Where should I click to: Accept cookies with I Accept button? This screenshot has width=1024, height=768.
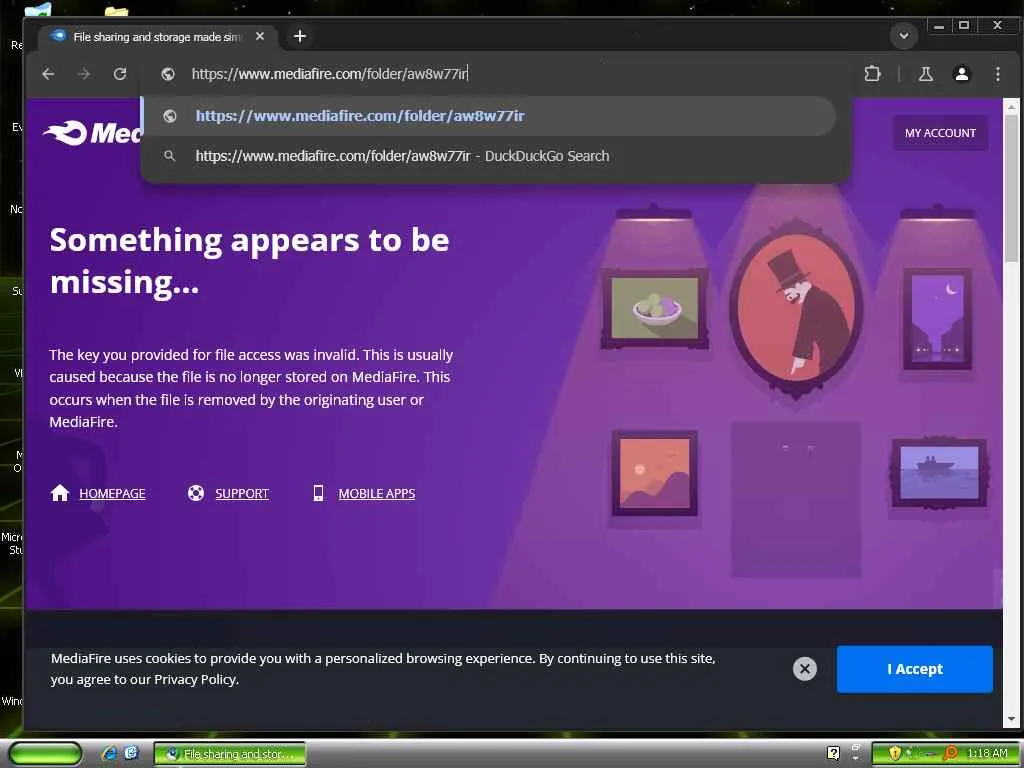point(914,669)
